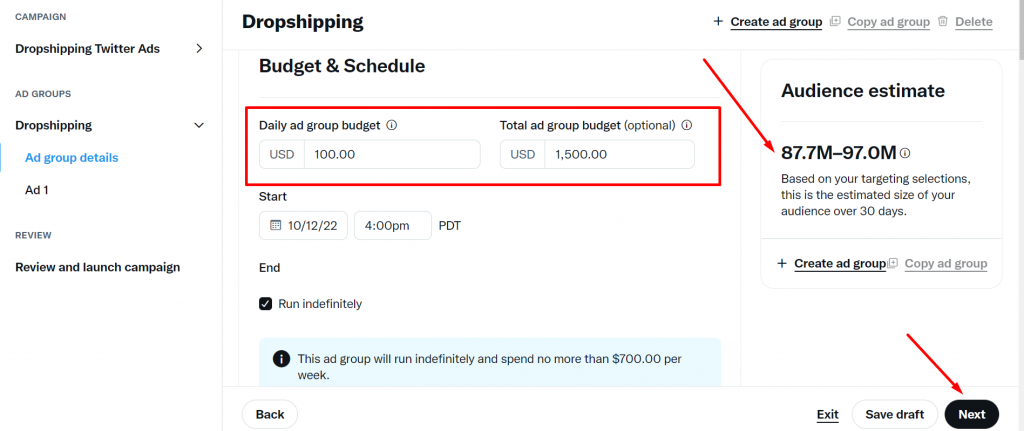Image resolution: width=1024 pixels, height=431 pixels.
Task: Uncheck the Run indefinitely checkbox
Action: point(265,304)
